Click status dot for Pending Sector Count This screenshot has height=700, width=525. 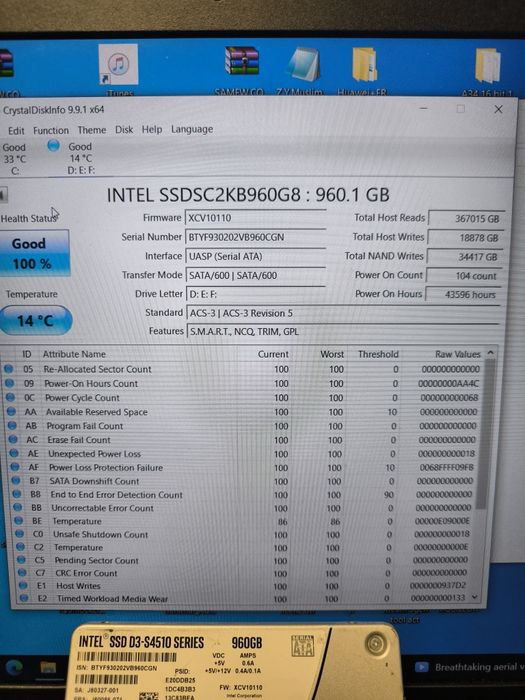click(21, 559)
